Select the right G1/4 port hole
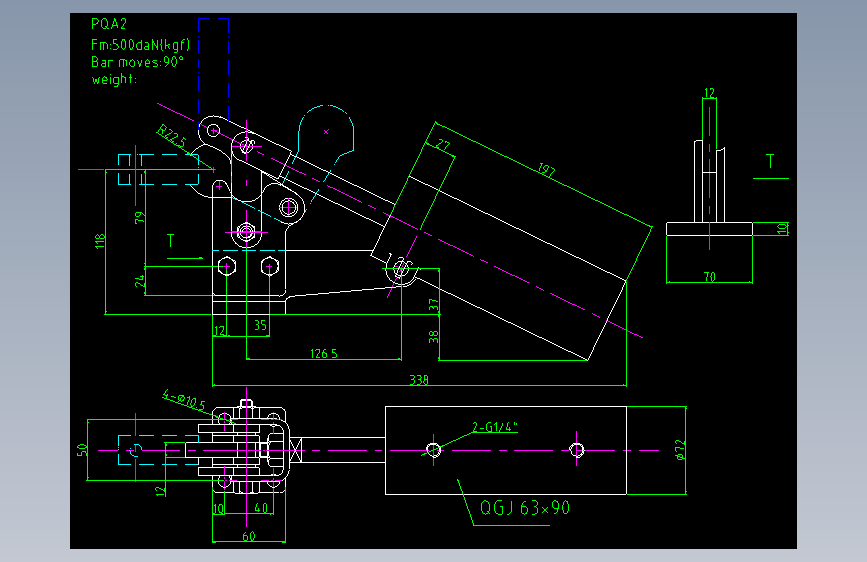 (577, 450)
